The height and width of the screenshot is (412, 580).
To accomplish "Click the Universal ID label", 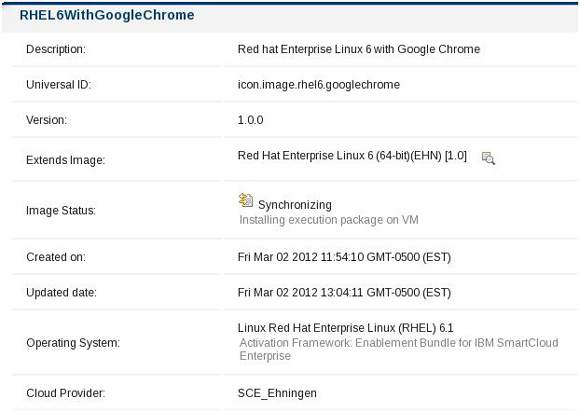I will 58,85.
